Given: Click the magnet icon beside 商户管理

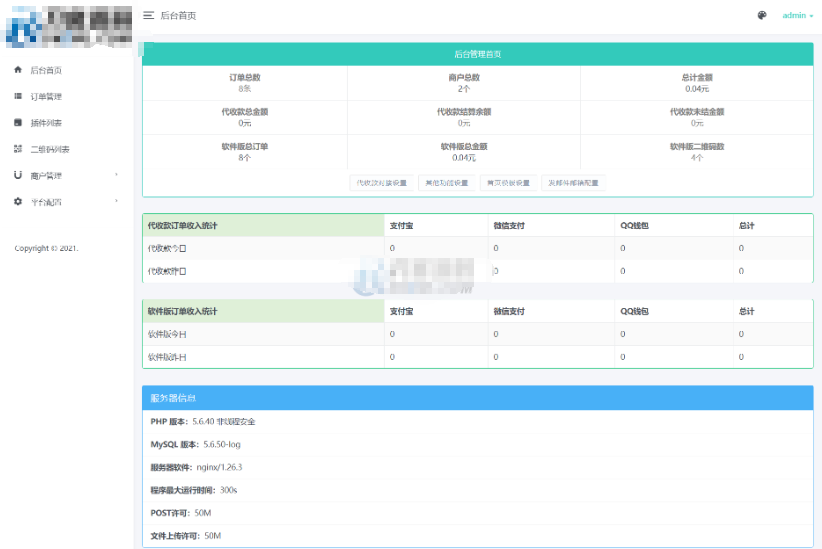Looking at the screenshot, I should (18, 176).
